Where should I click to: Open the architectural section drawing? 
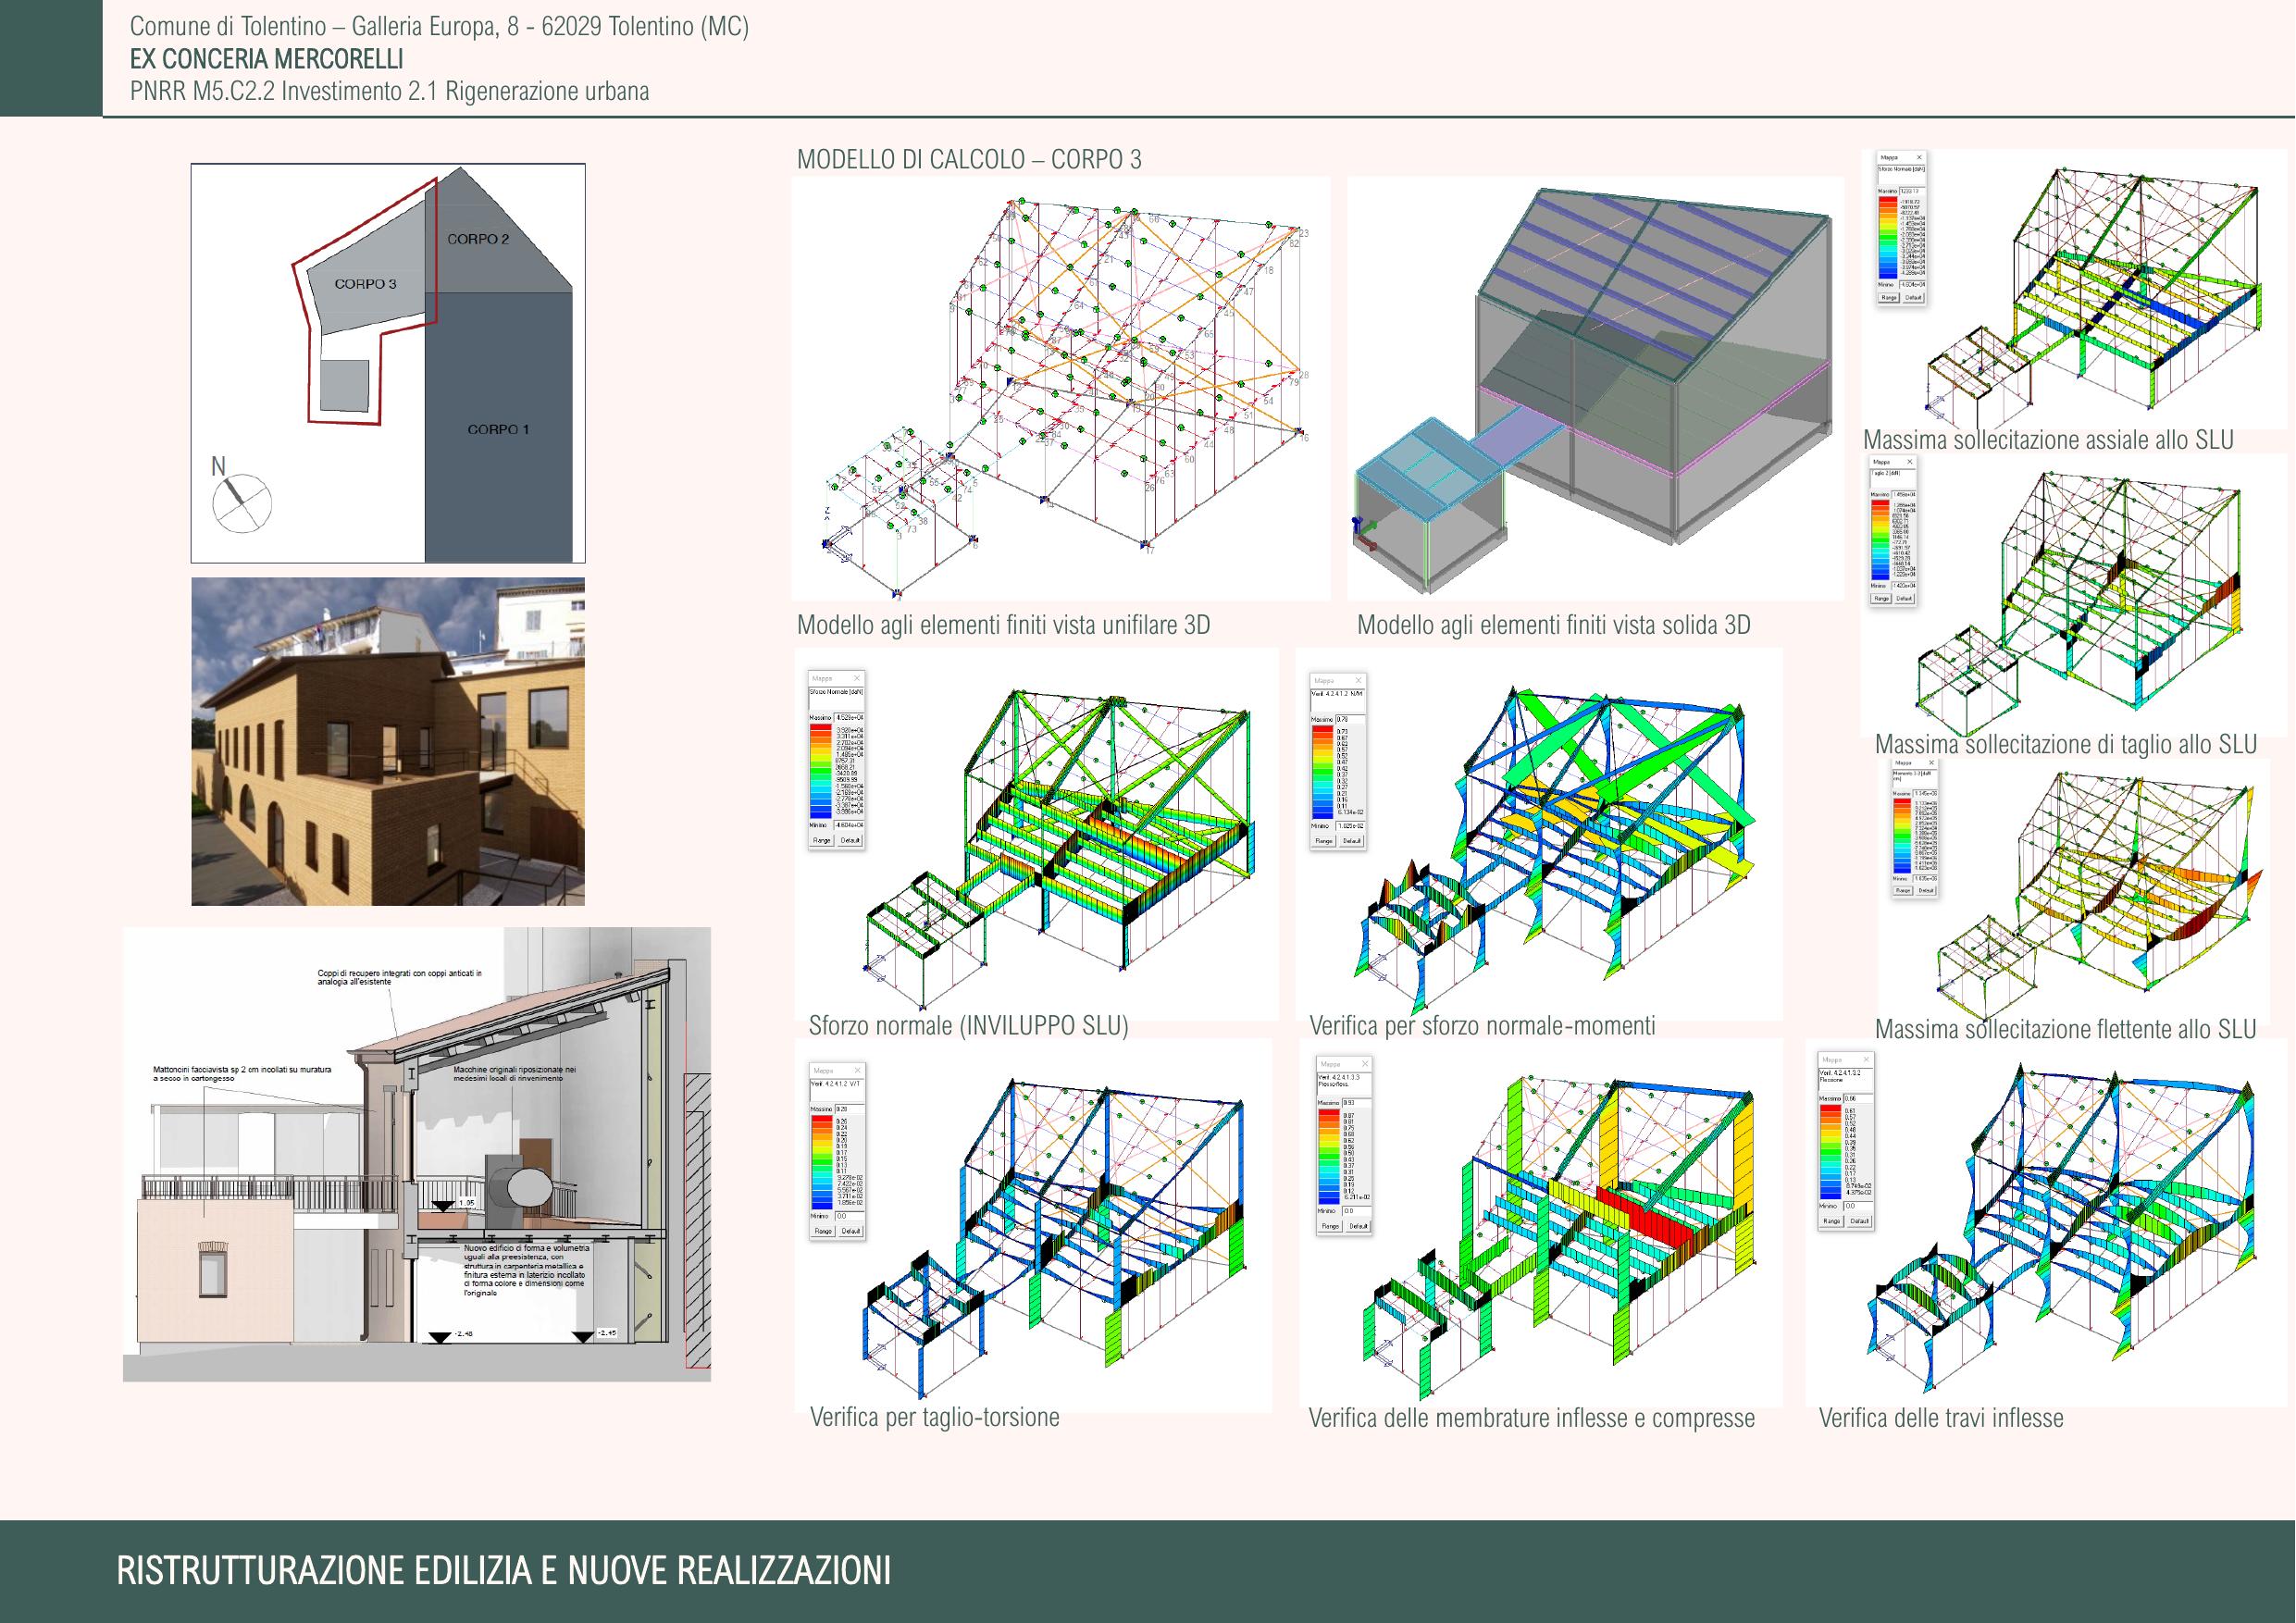(x=417, y=1154)
